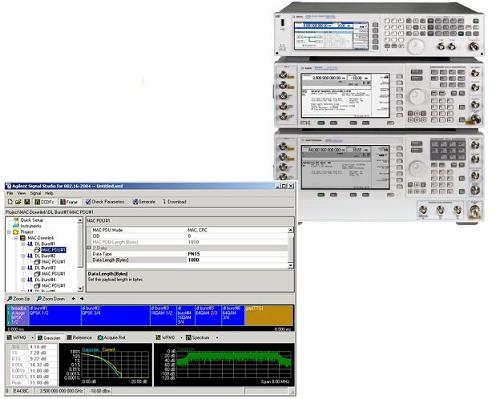This screenshot has width=500, height=399.
Task: Click the Download to instrument button
Action: click(x=174, y=202)
